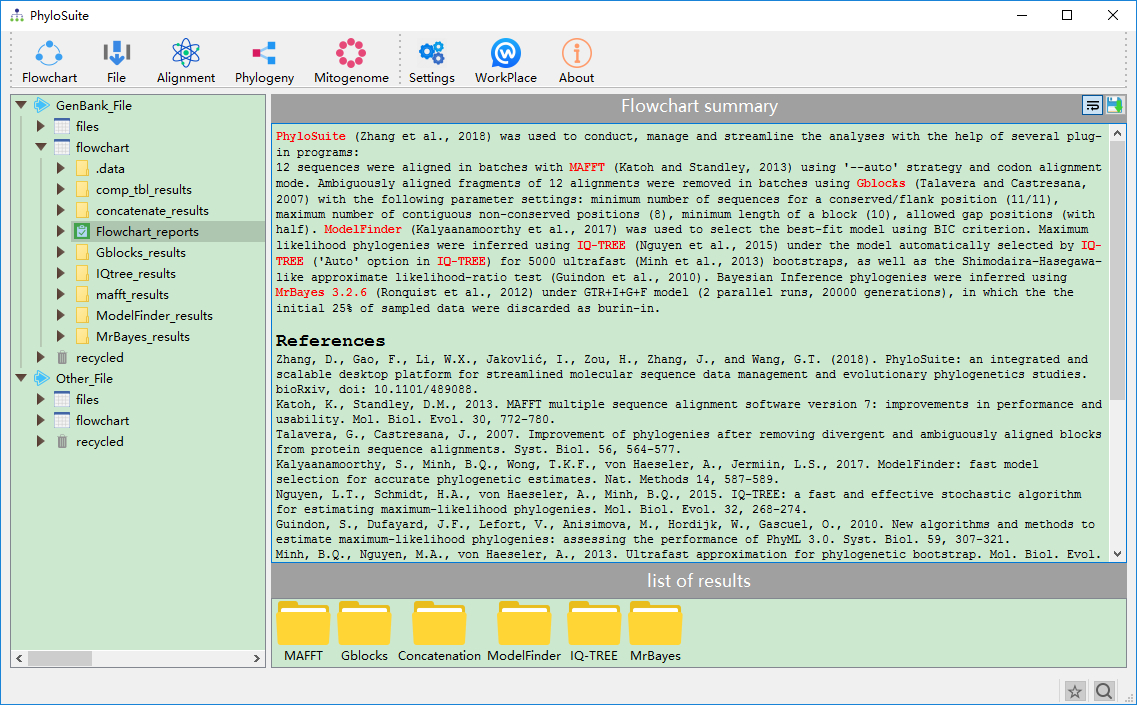Click the summary vertical scrollbar thumb
This screenshot has height=705, width=1137.
pyautogui.click(x=1117, y=271)
